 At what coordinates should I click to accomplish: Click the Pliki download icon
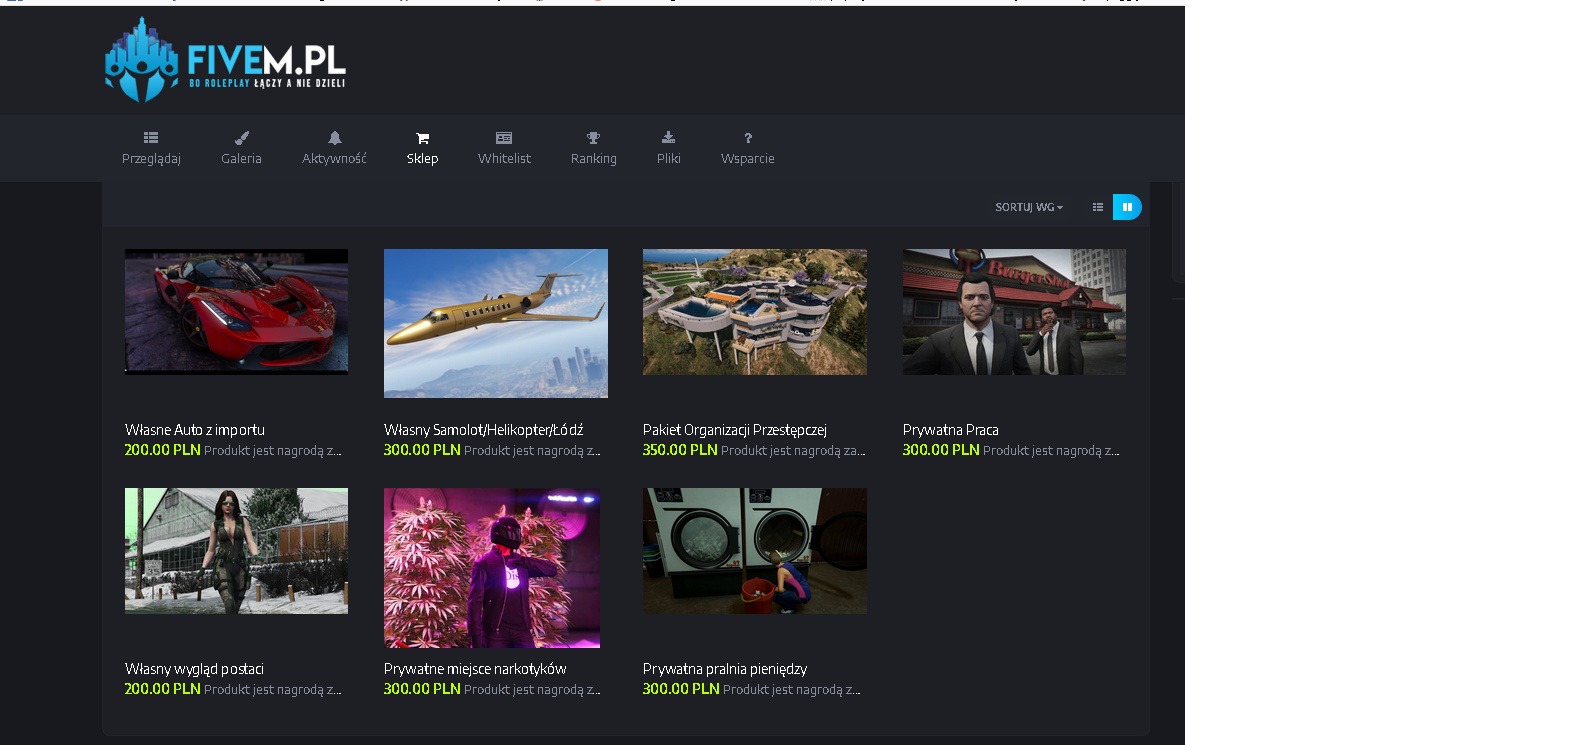(668, 138)
